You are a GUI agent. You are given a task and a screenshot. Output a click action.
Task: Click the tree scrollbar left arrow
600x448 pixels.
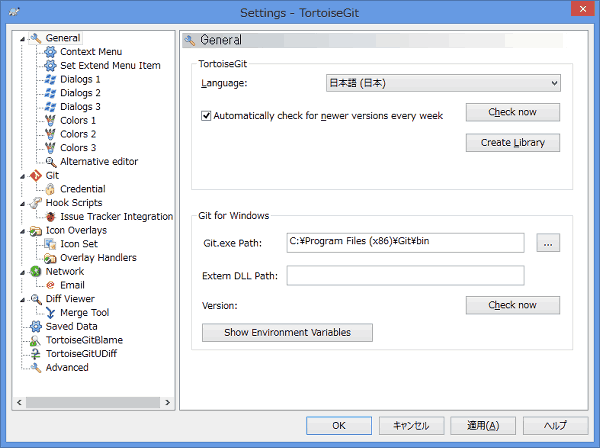19,402
